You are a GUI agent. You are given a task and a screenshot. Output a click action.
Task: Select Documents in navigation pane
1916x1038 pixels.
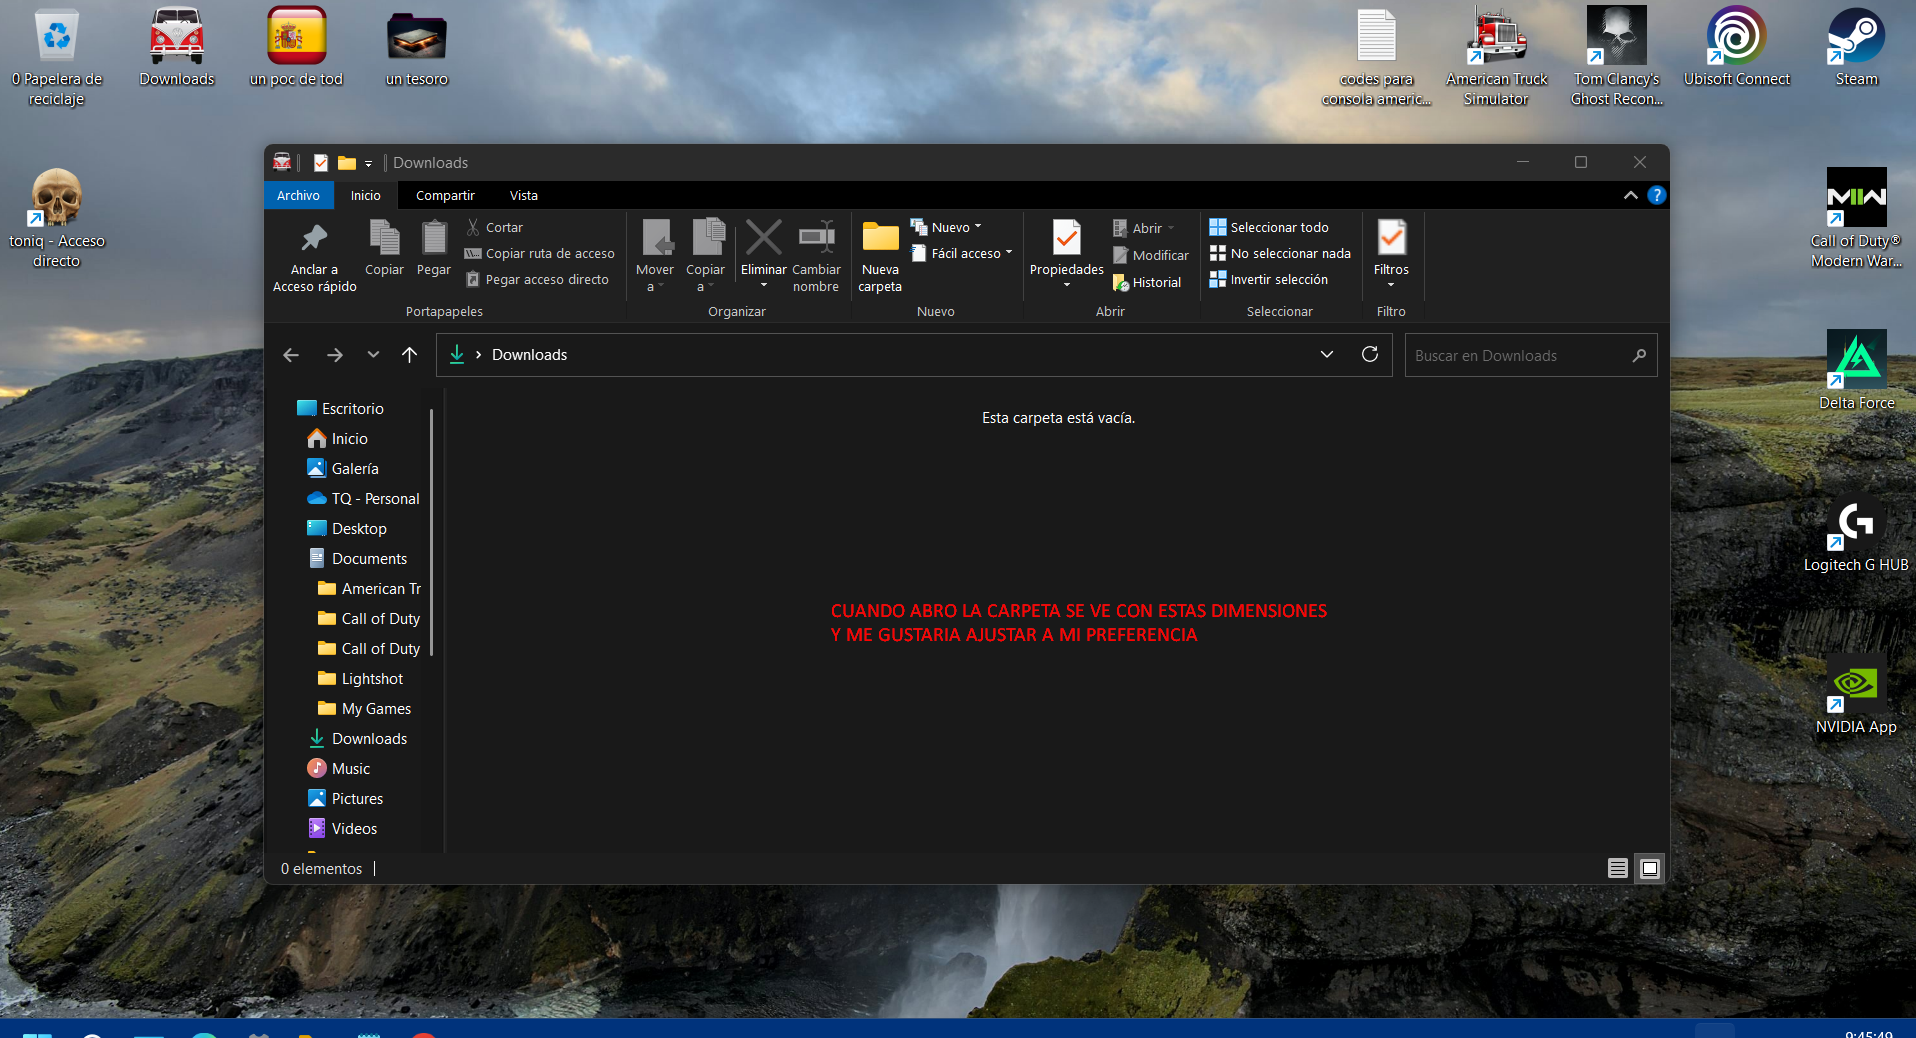pos(357,559)
